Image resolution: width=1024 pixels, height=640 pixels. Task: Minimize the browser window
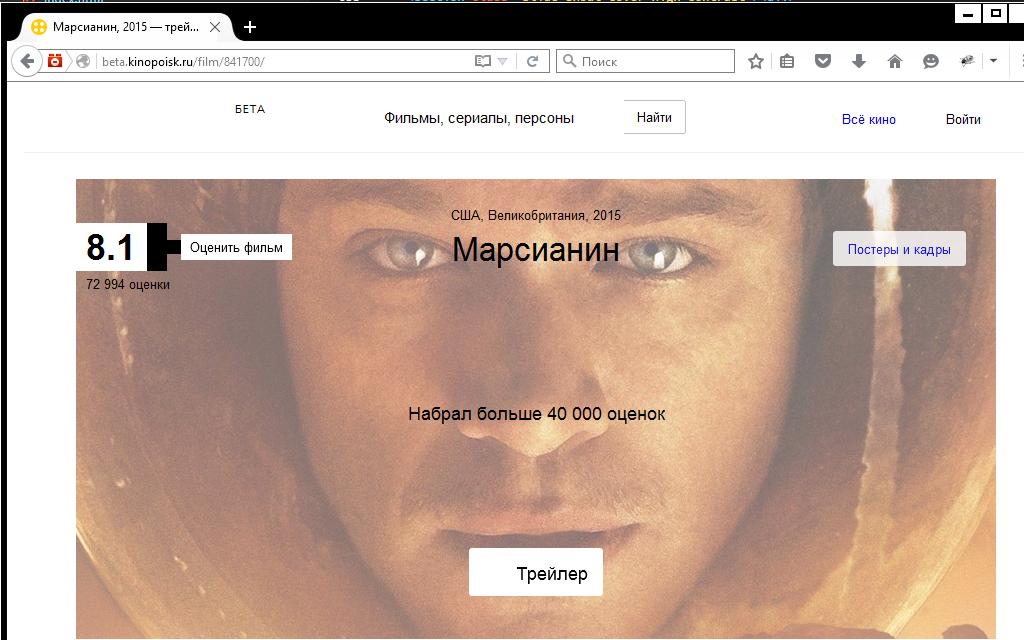967,14
